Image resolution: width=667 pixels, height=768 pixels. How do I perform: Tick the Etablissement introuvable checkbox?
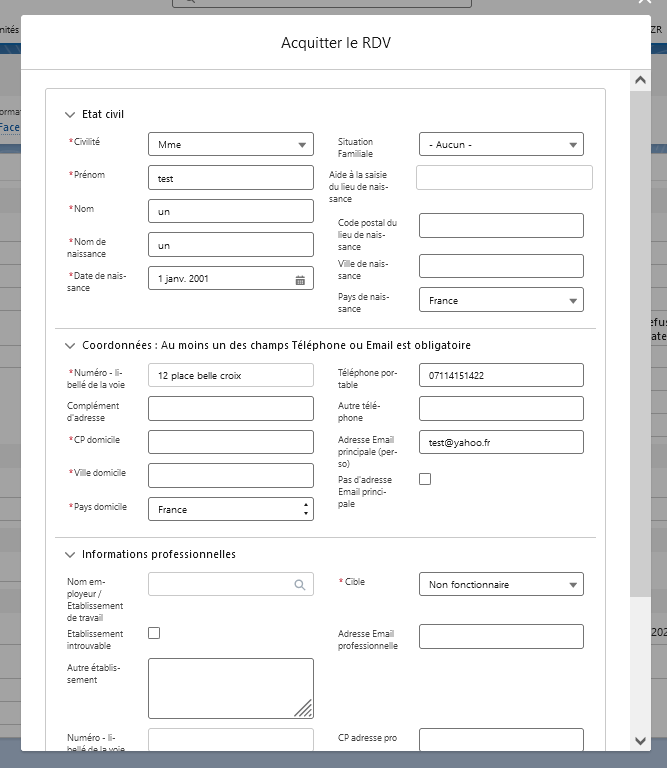pos(154,633)
